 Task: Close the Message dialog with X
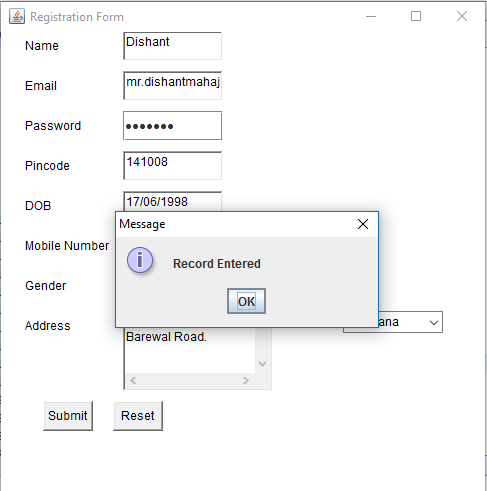[x=363, y=224]
